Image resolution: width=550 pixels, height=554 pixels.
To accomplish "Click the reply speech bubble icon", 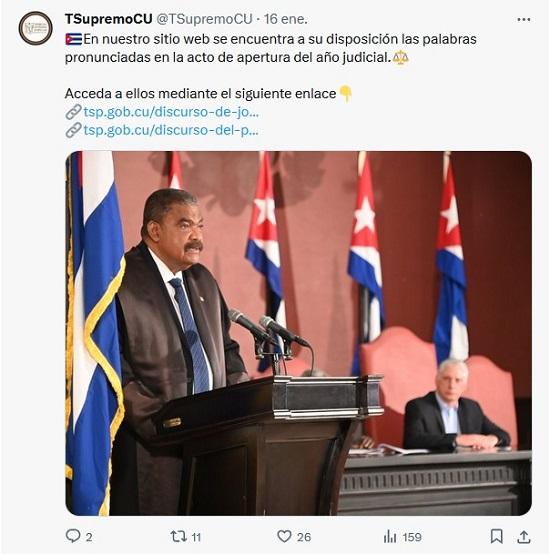I will 73,536.
